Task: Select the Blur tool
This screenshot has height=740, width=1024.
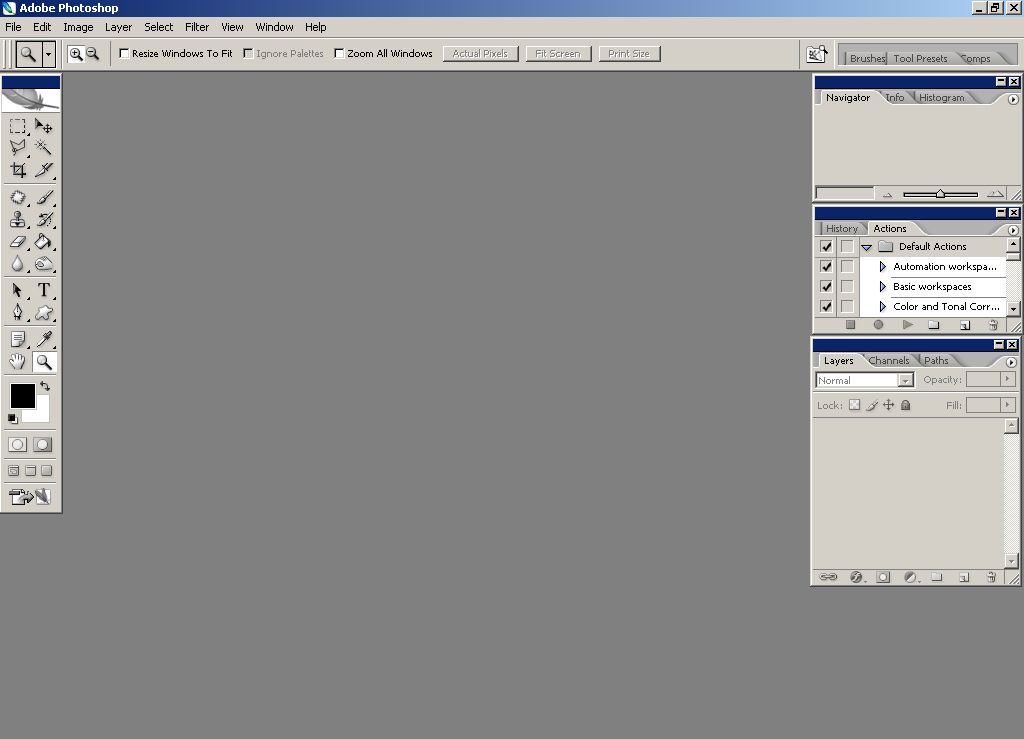Action: pyautogui.click(x=18, y=264)
